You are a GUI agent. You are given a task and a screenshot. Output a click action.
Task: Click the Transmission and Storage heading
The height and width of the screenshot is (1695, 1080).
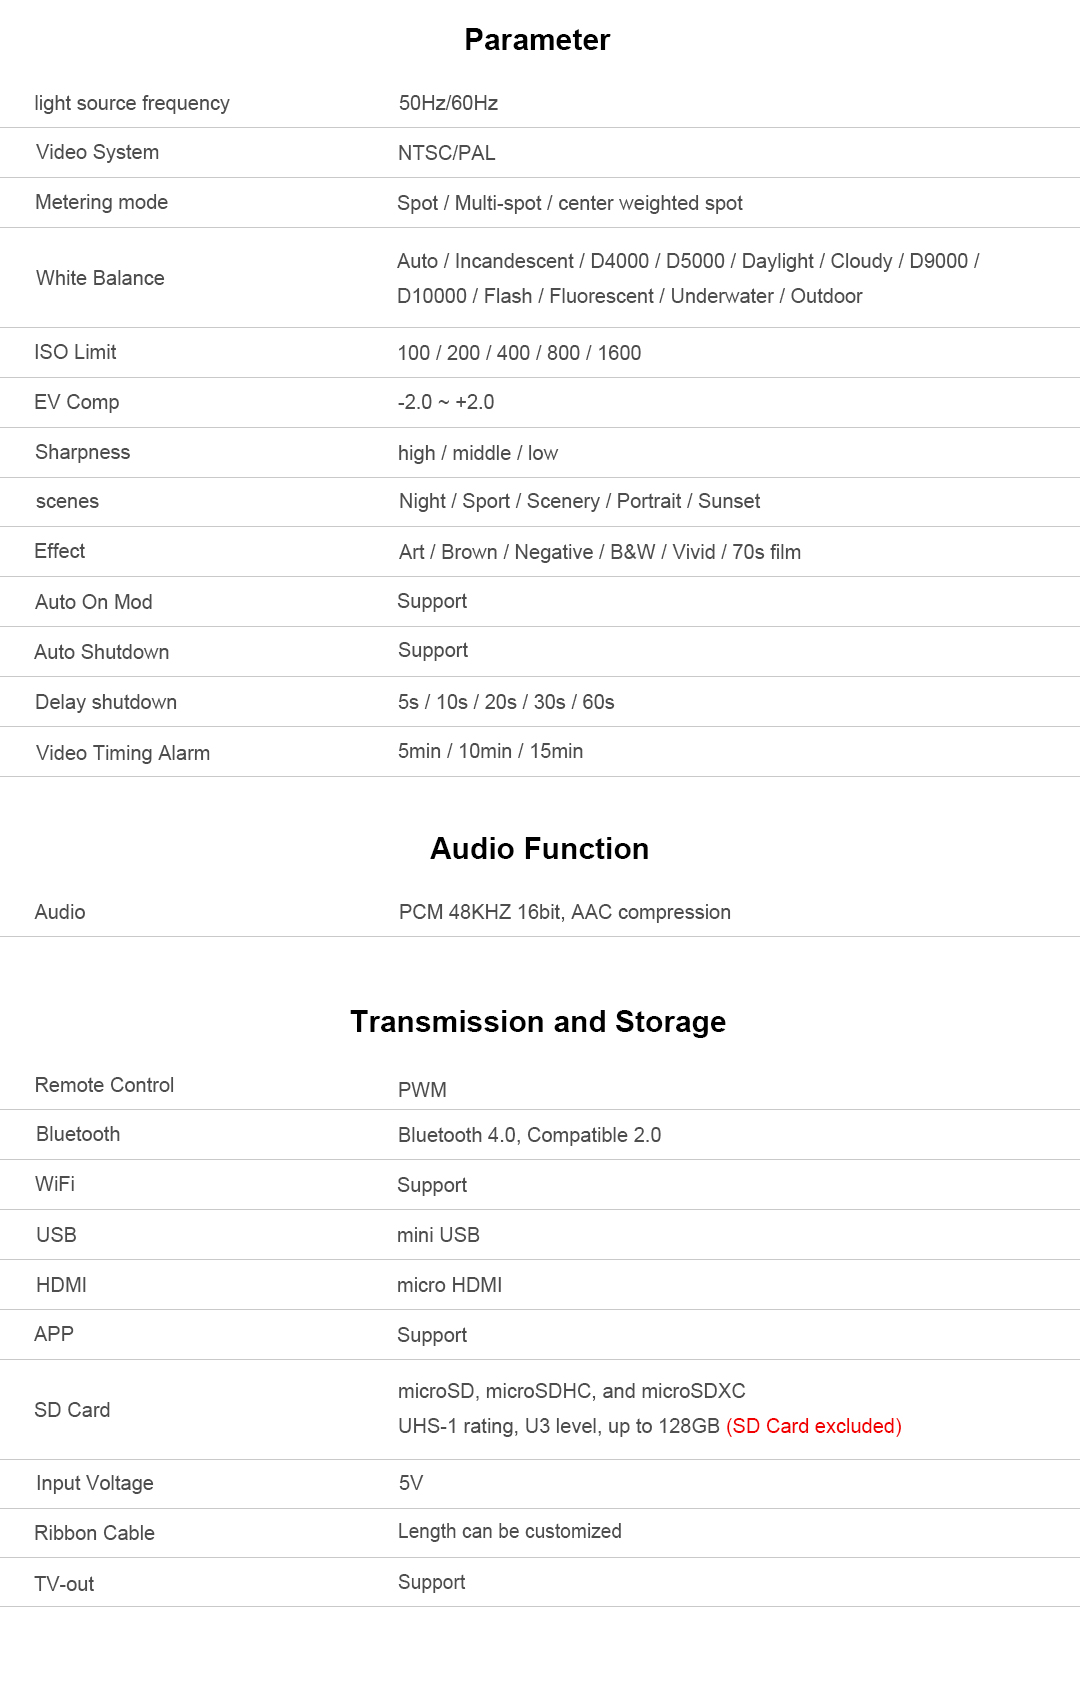(x=538, y=1022)
